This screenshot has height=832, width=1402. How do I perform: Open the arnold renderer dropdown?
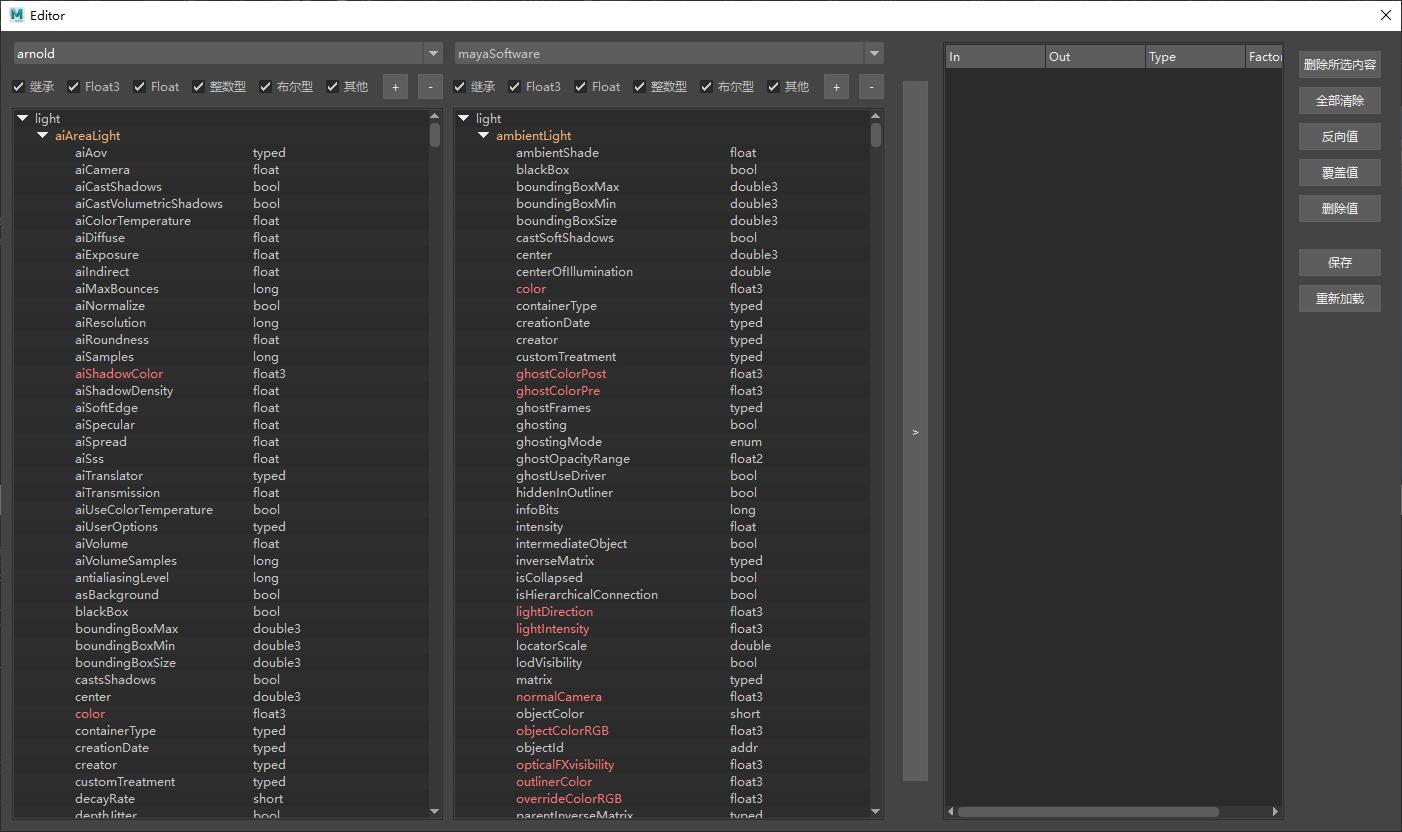pos(433,54)
